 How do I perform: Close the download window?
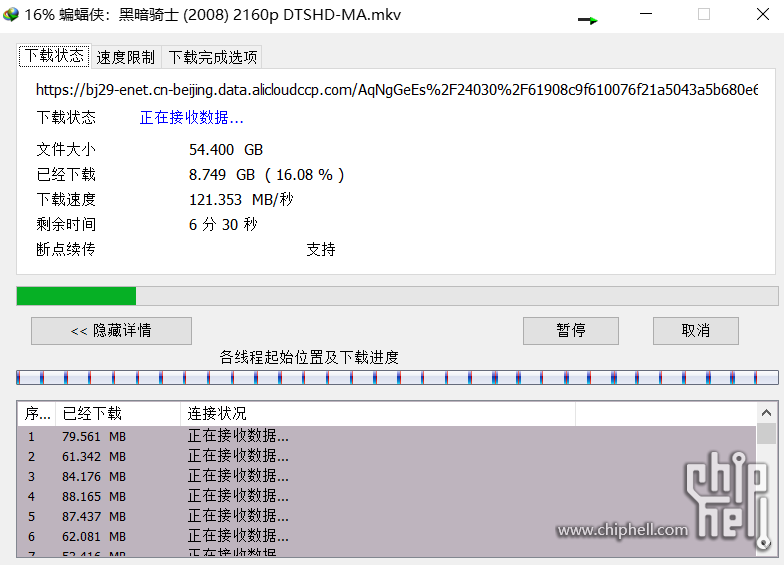(x=762, y=14)
